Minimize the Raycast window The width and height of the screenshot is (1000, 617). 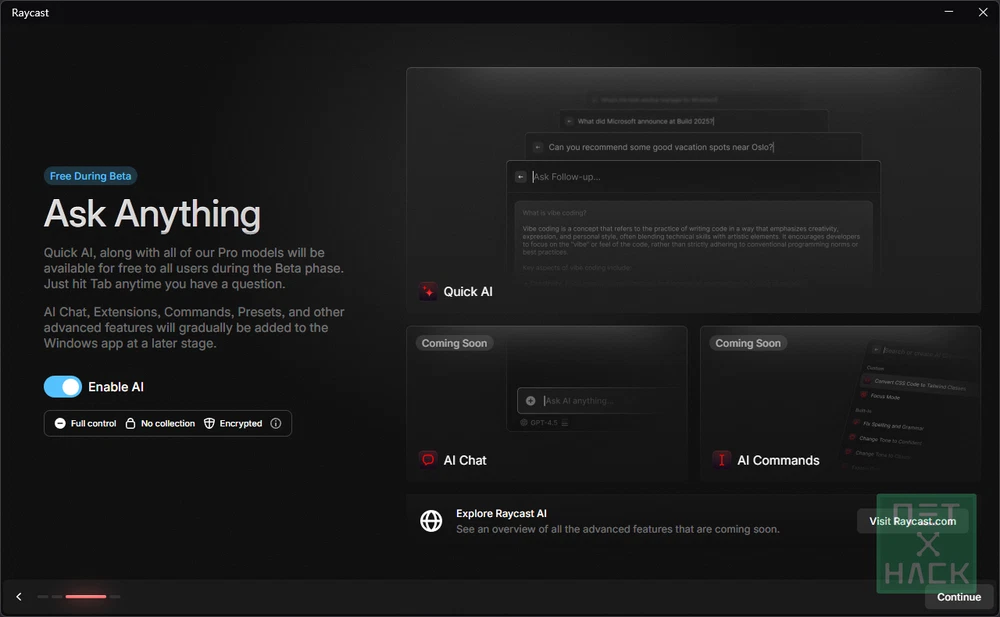[949, 12]
